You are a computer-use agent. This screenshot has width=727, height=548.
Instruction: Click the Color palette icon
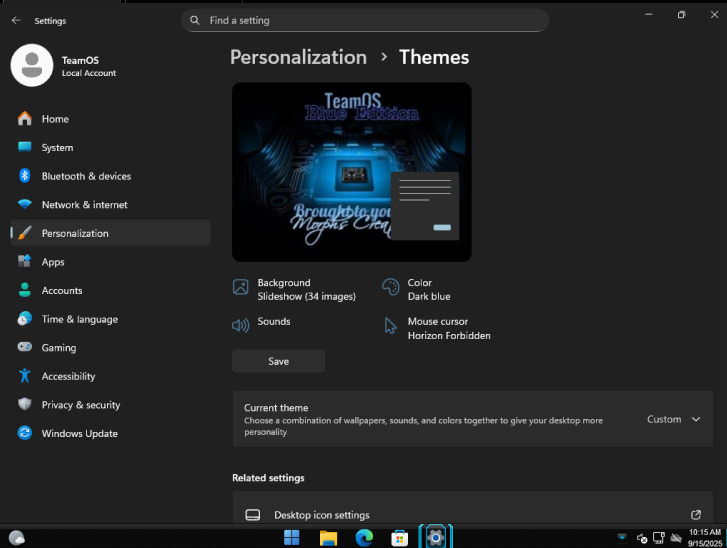pyautogui.click(x=390, y=287)
